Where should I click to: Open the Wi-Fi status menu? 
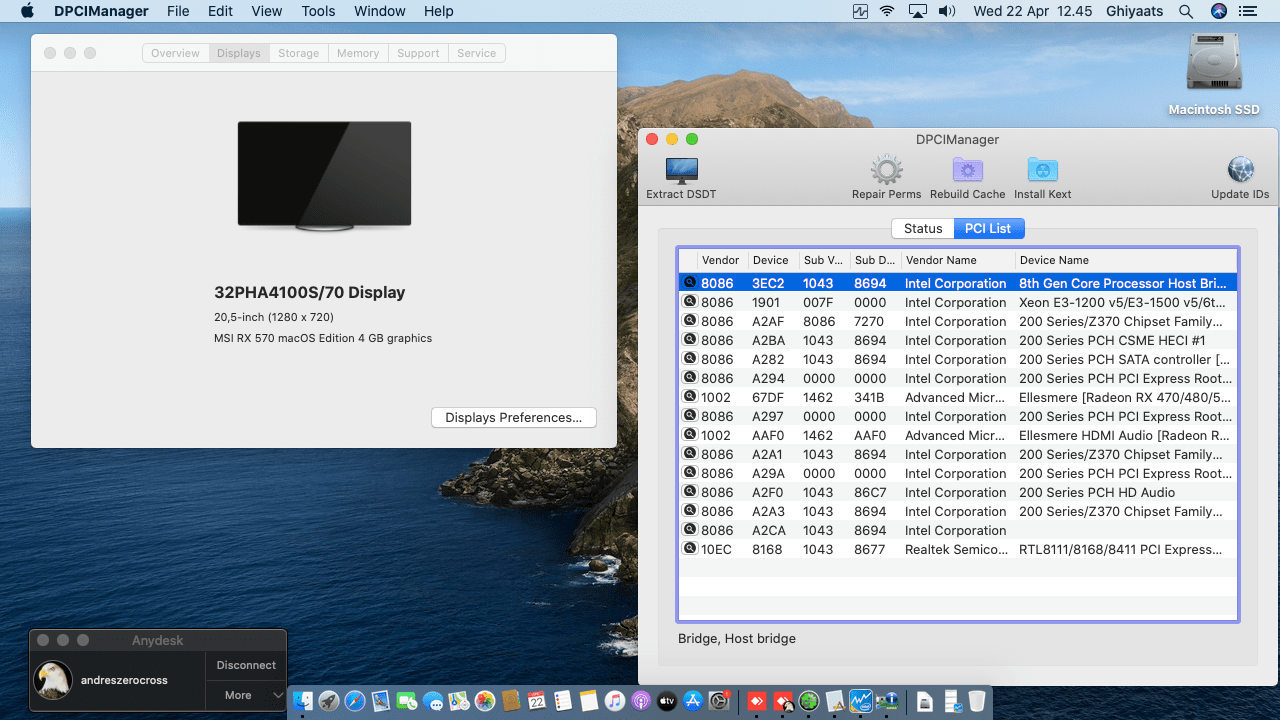[x=887, y=12]
